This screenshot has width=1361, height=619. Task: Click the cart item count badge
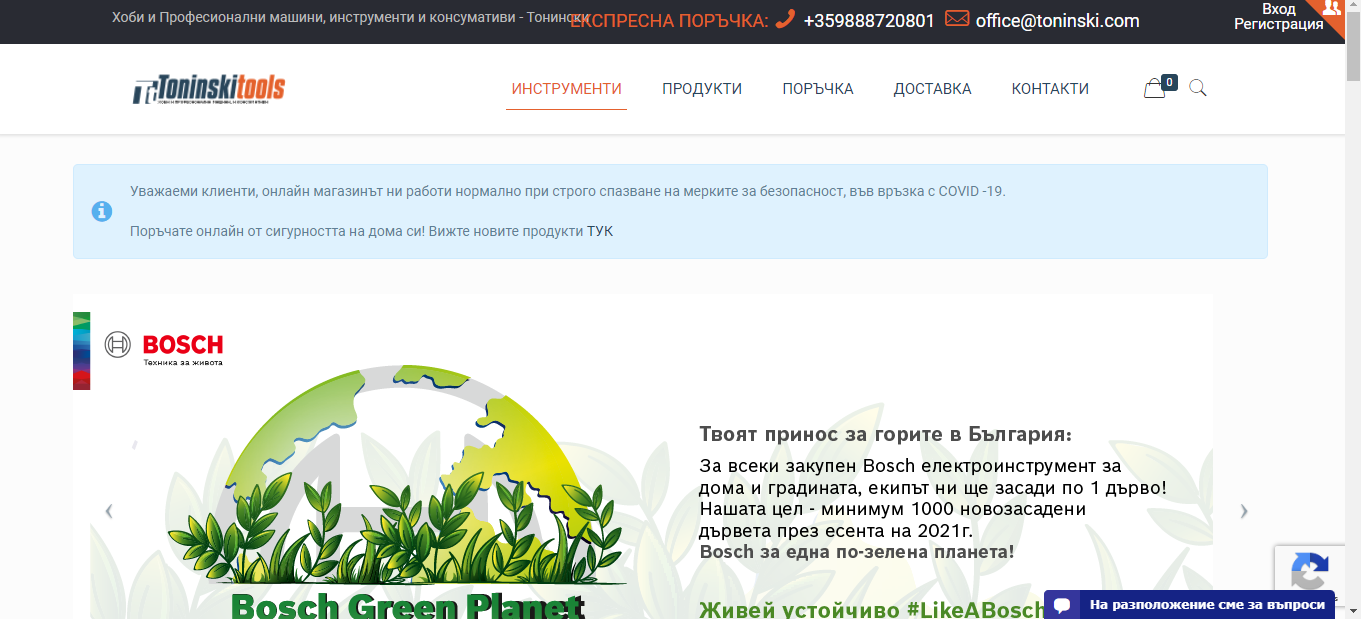pos(1169,82)
